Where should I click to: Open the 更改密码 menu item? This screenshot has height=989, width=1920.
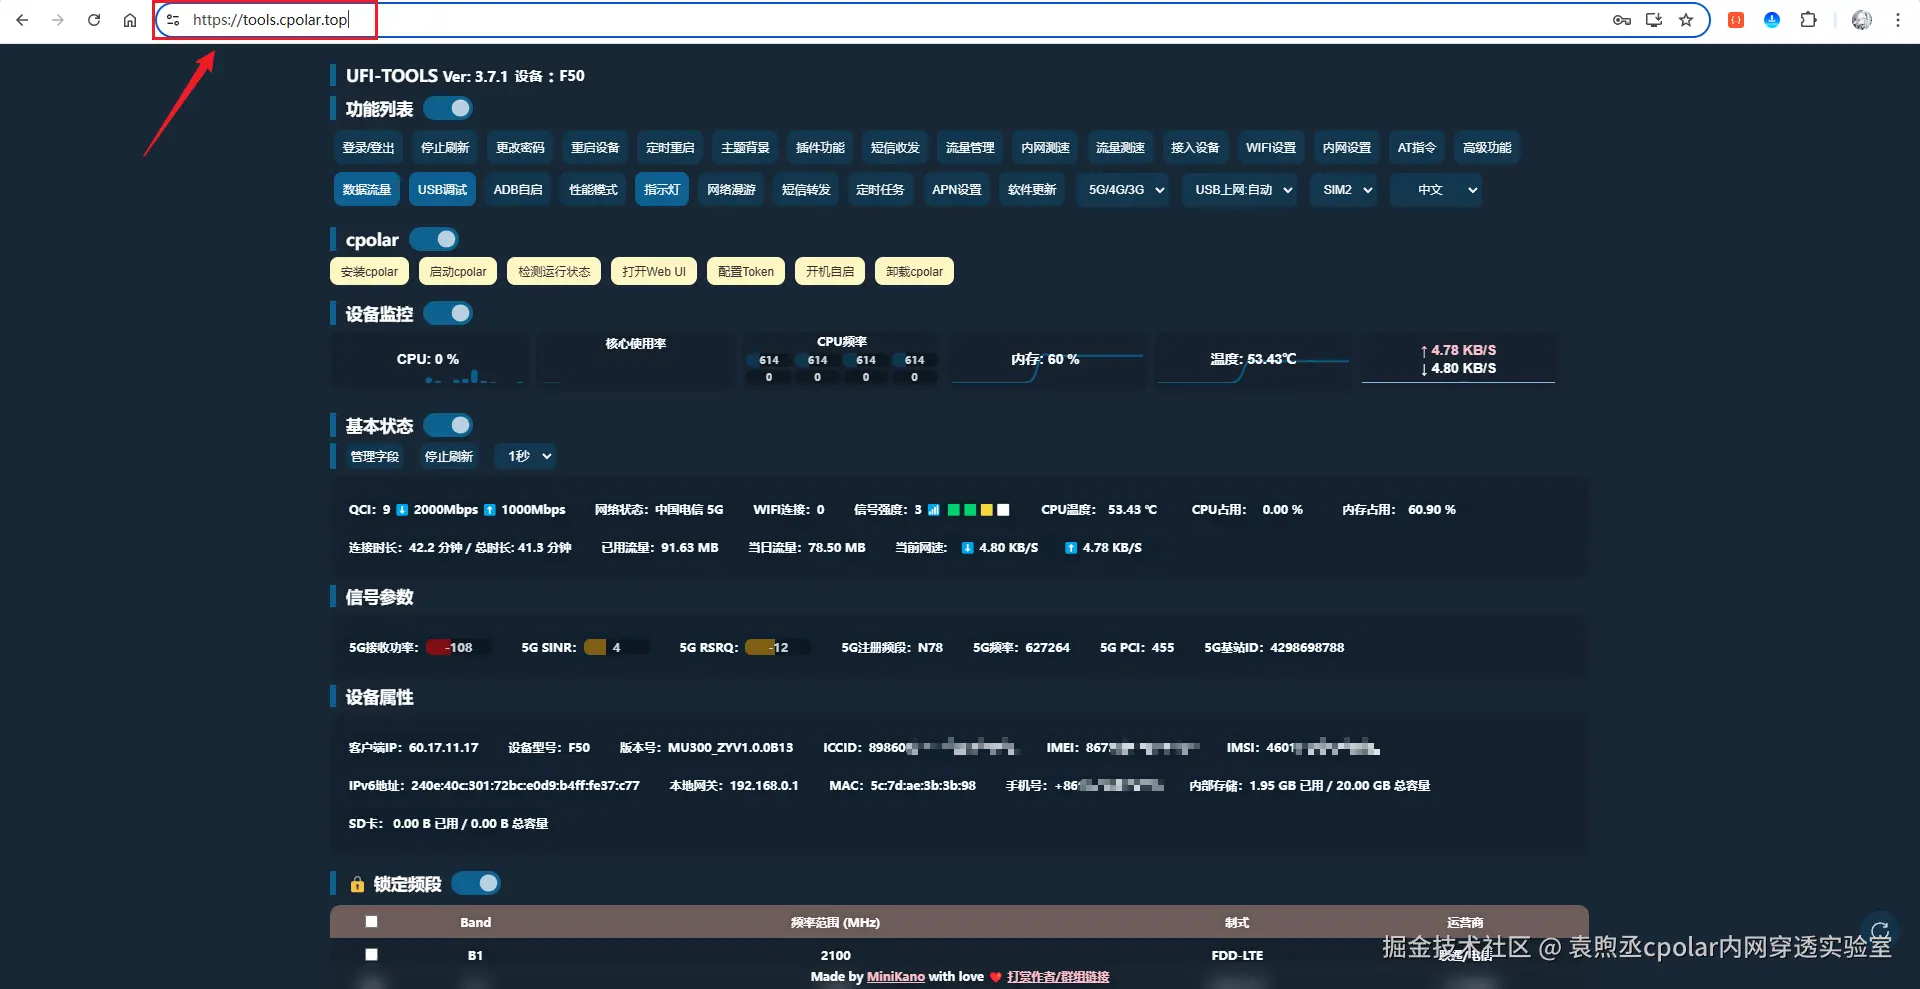pos(520,148)
